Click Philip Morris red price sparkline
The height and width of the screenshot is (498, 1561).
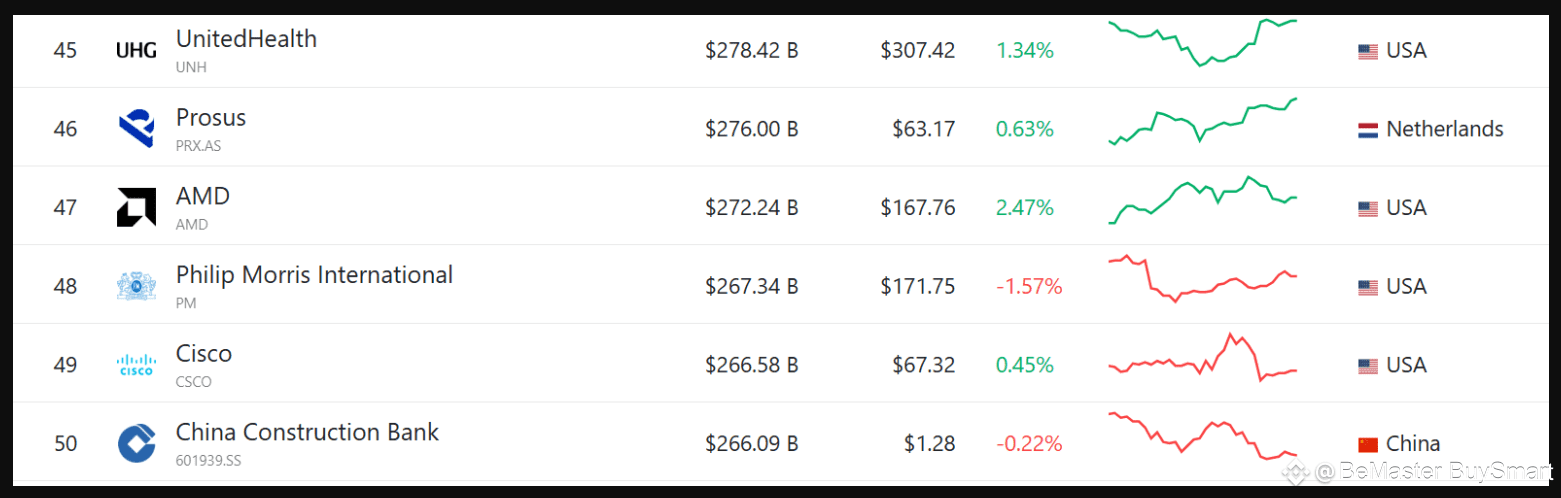(x=1203, y=278)
